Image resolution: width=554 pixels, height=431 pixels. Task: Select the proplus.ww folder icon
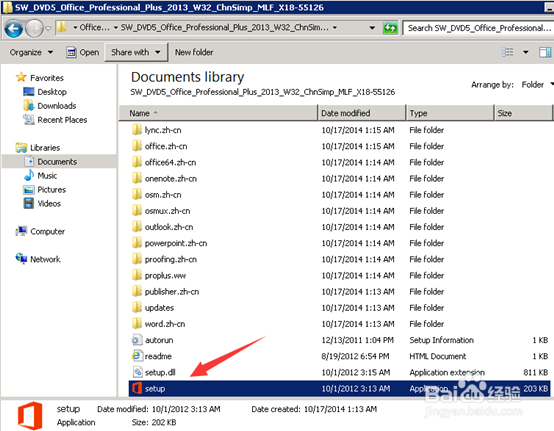tap(137, 275)
